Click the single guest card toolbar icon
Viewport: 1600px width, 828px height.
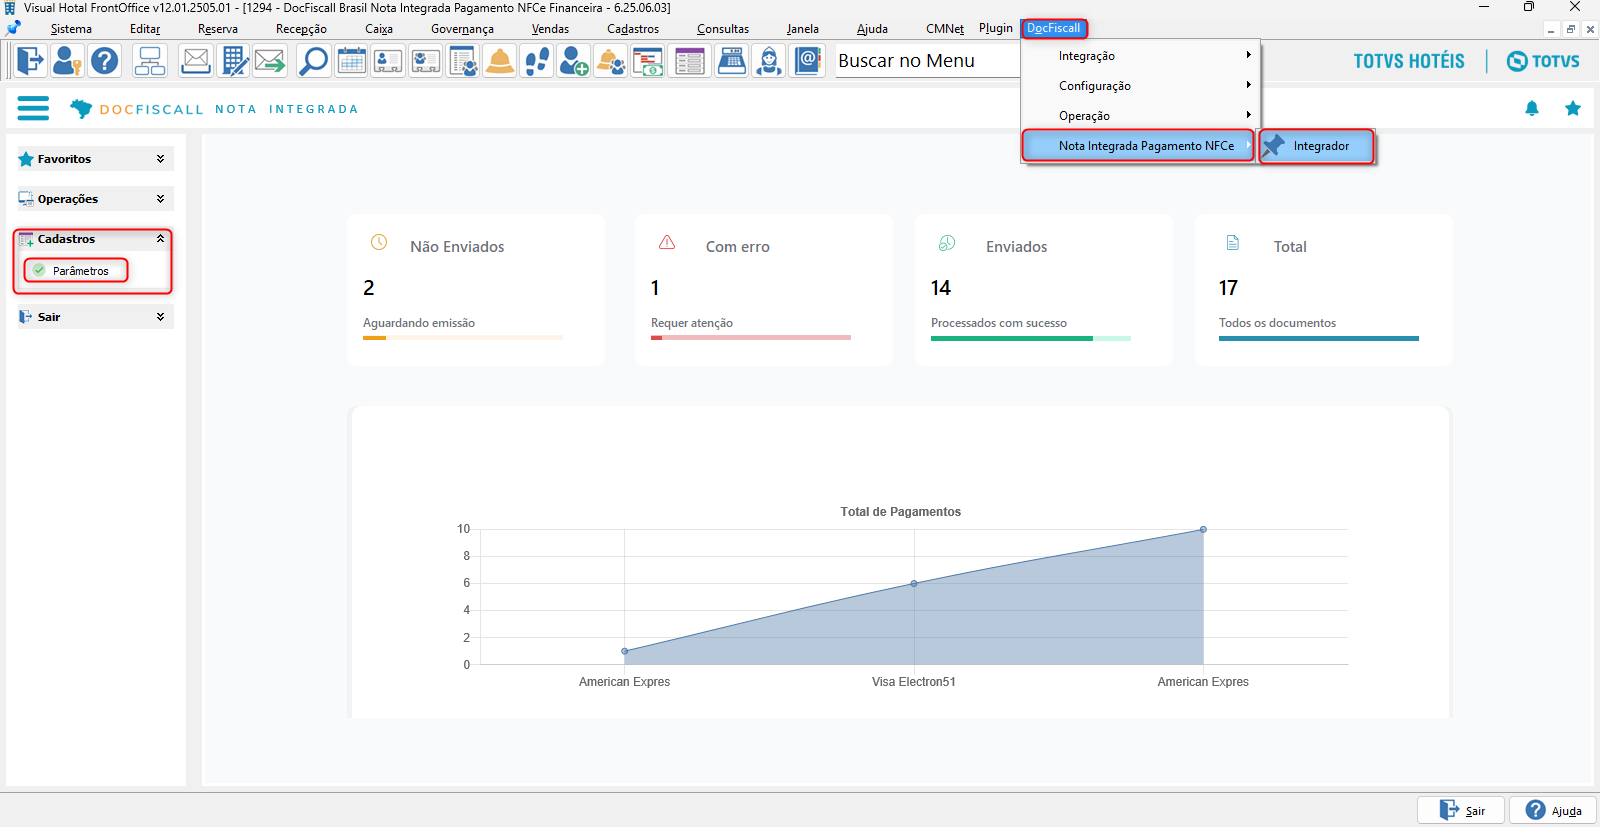tap(388, 61)
